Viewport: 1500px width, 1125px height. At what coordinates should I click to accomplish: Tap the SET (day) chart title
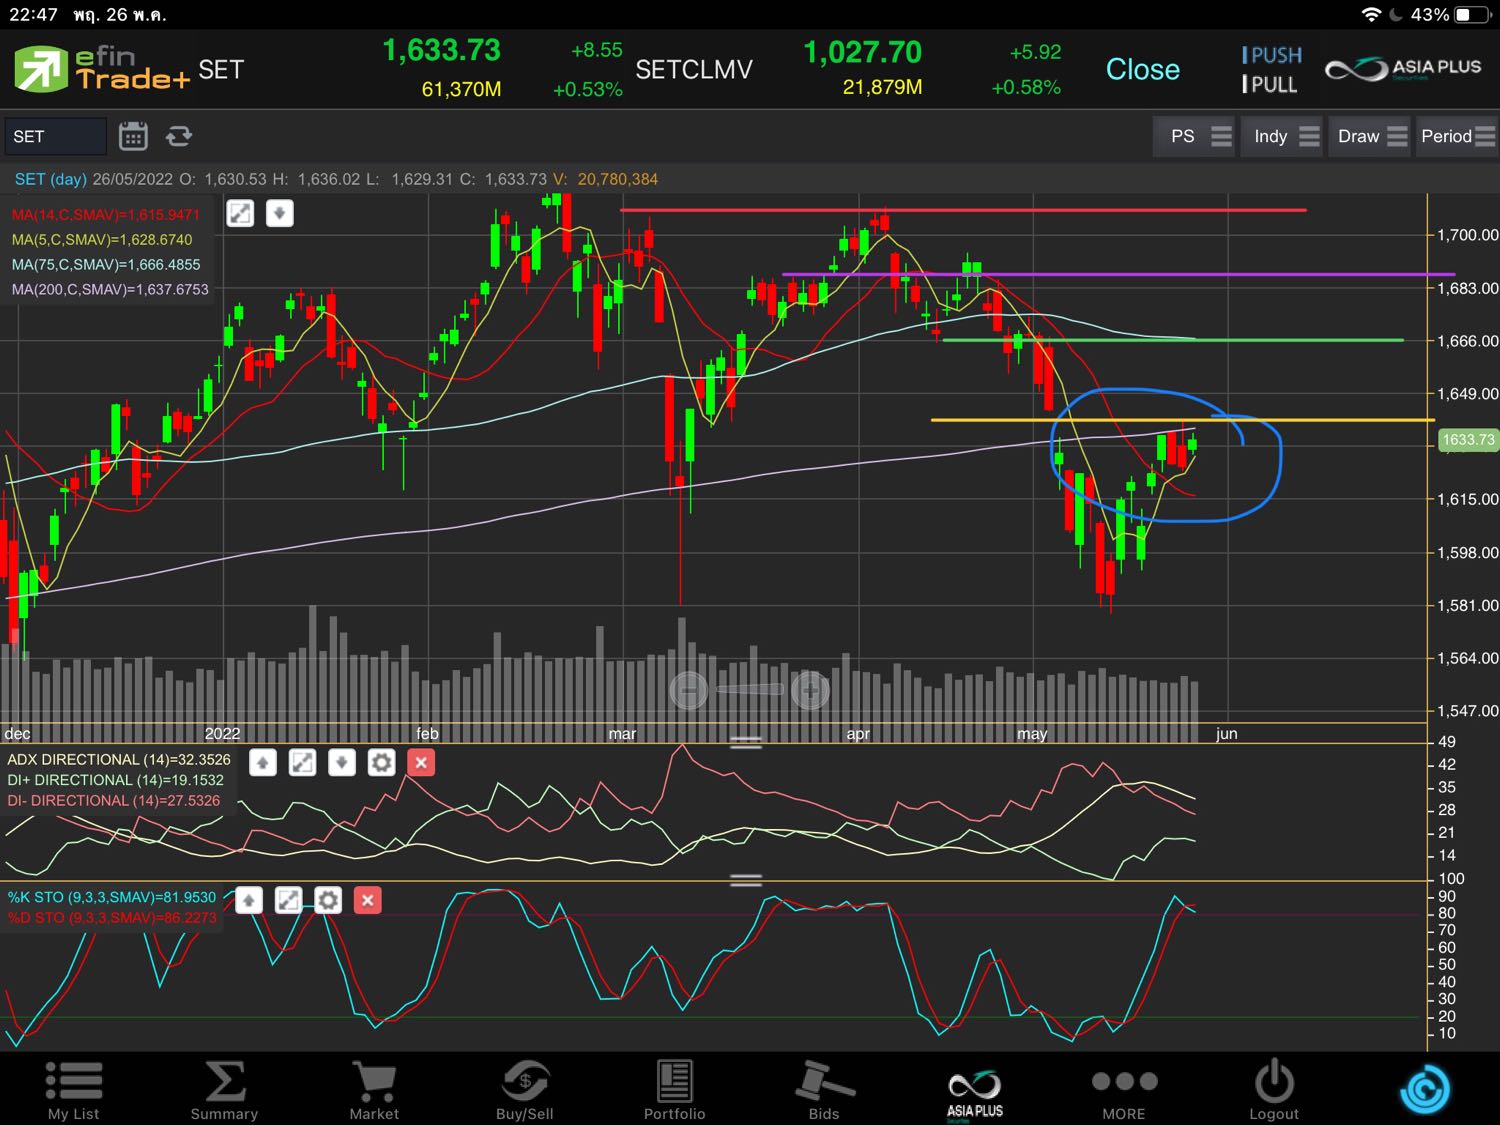pos(51,180)
